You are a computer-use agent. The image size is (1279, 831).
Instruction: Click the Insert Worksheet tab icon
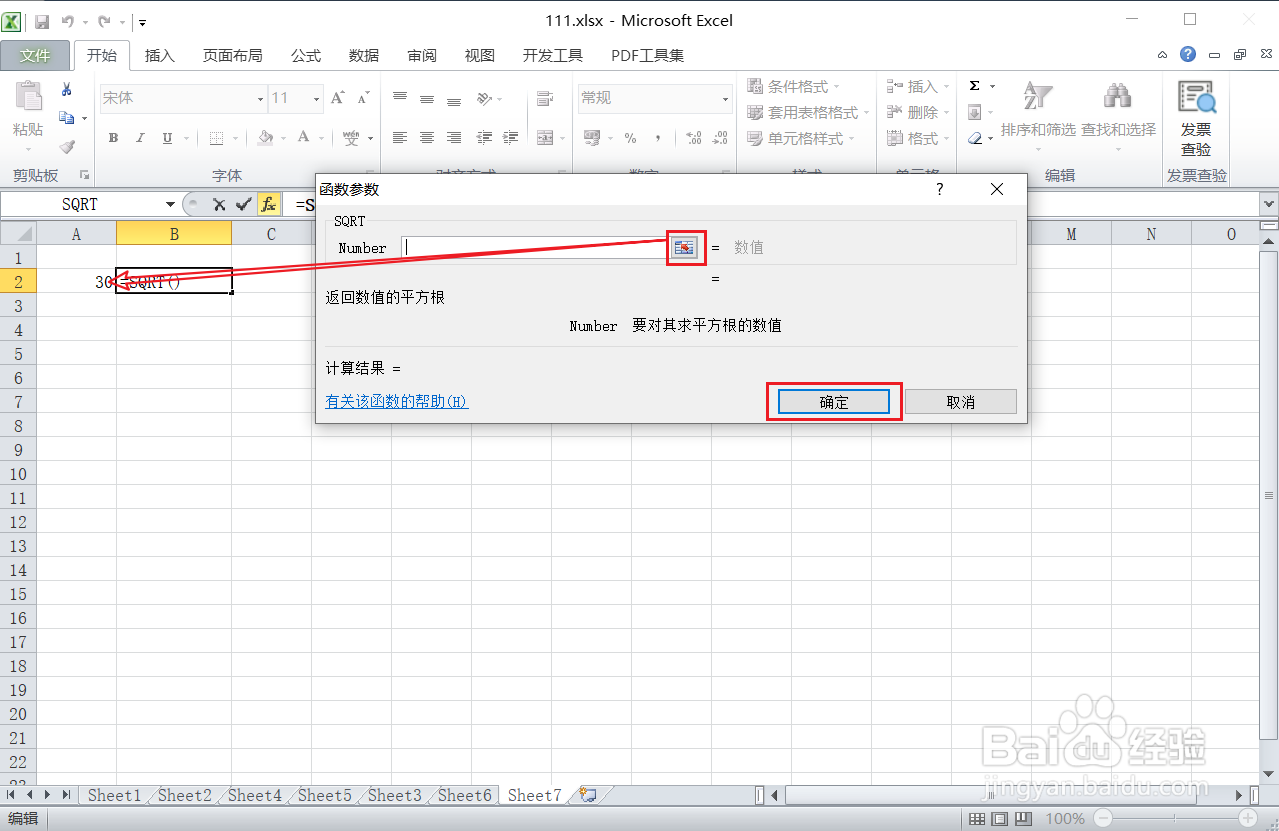tap(588, 795)
